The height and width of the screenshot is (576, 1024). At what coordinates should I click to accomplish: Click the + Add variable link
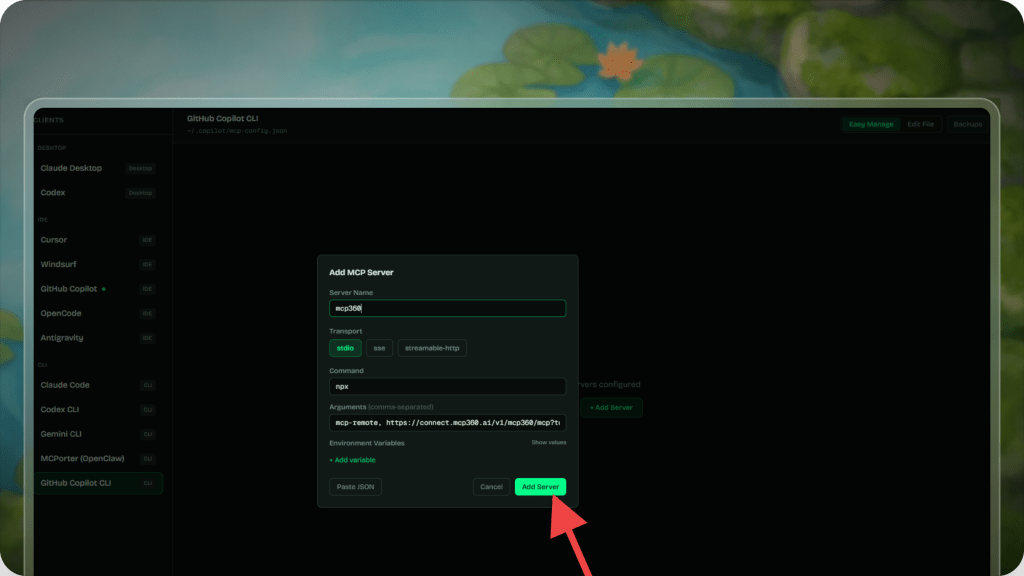(x=352, y=460)
